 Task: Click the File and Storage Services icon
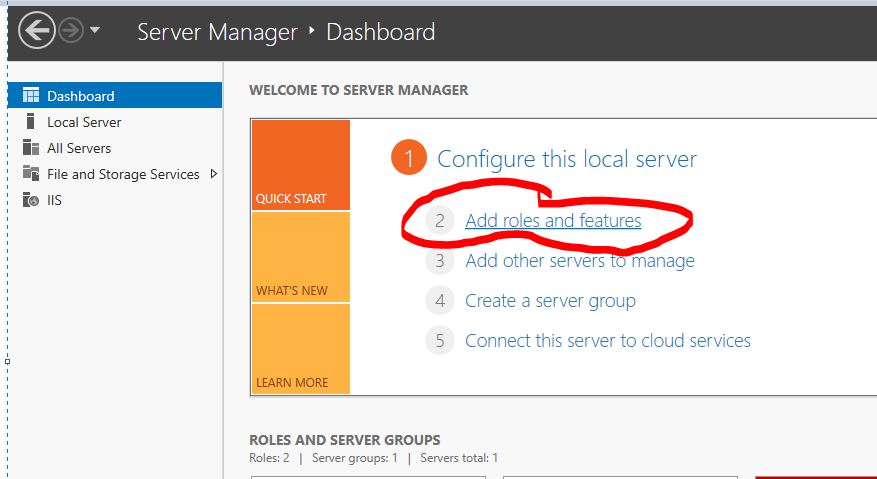31,174
